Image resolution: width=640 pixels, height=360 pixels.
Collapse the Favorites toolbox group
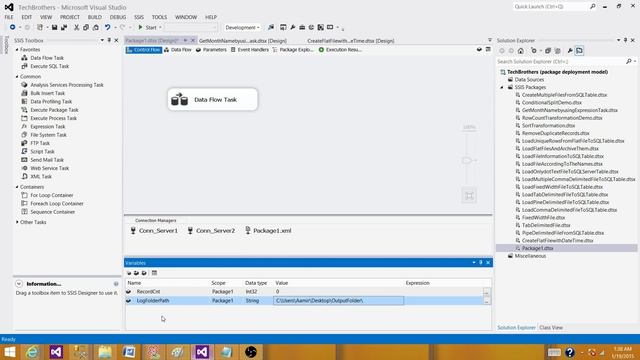pyautogui.click(x=17, y=49)
